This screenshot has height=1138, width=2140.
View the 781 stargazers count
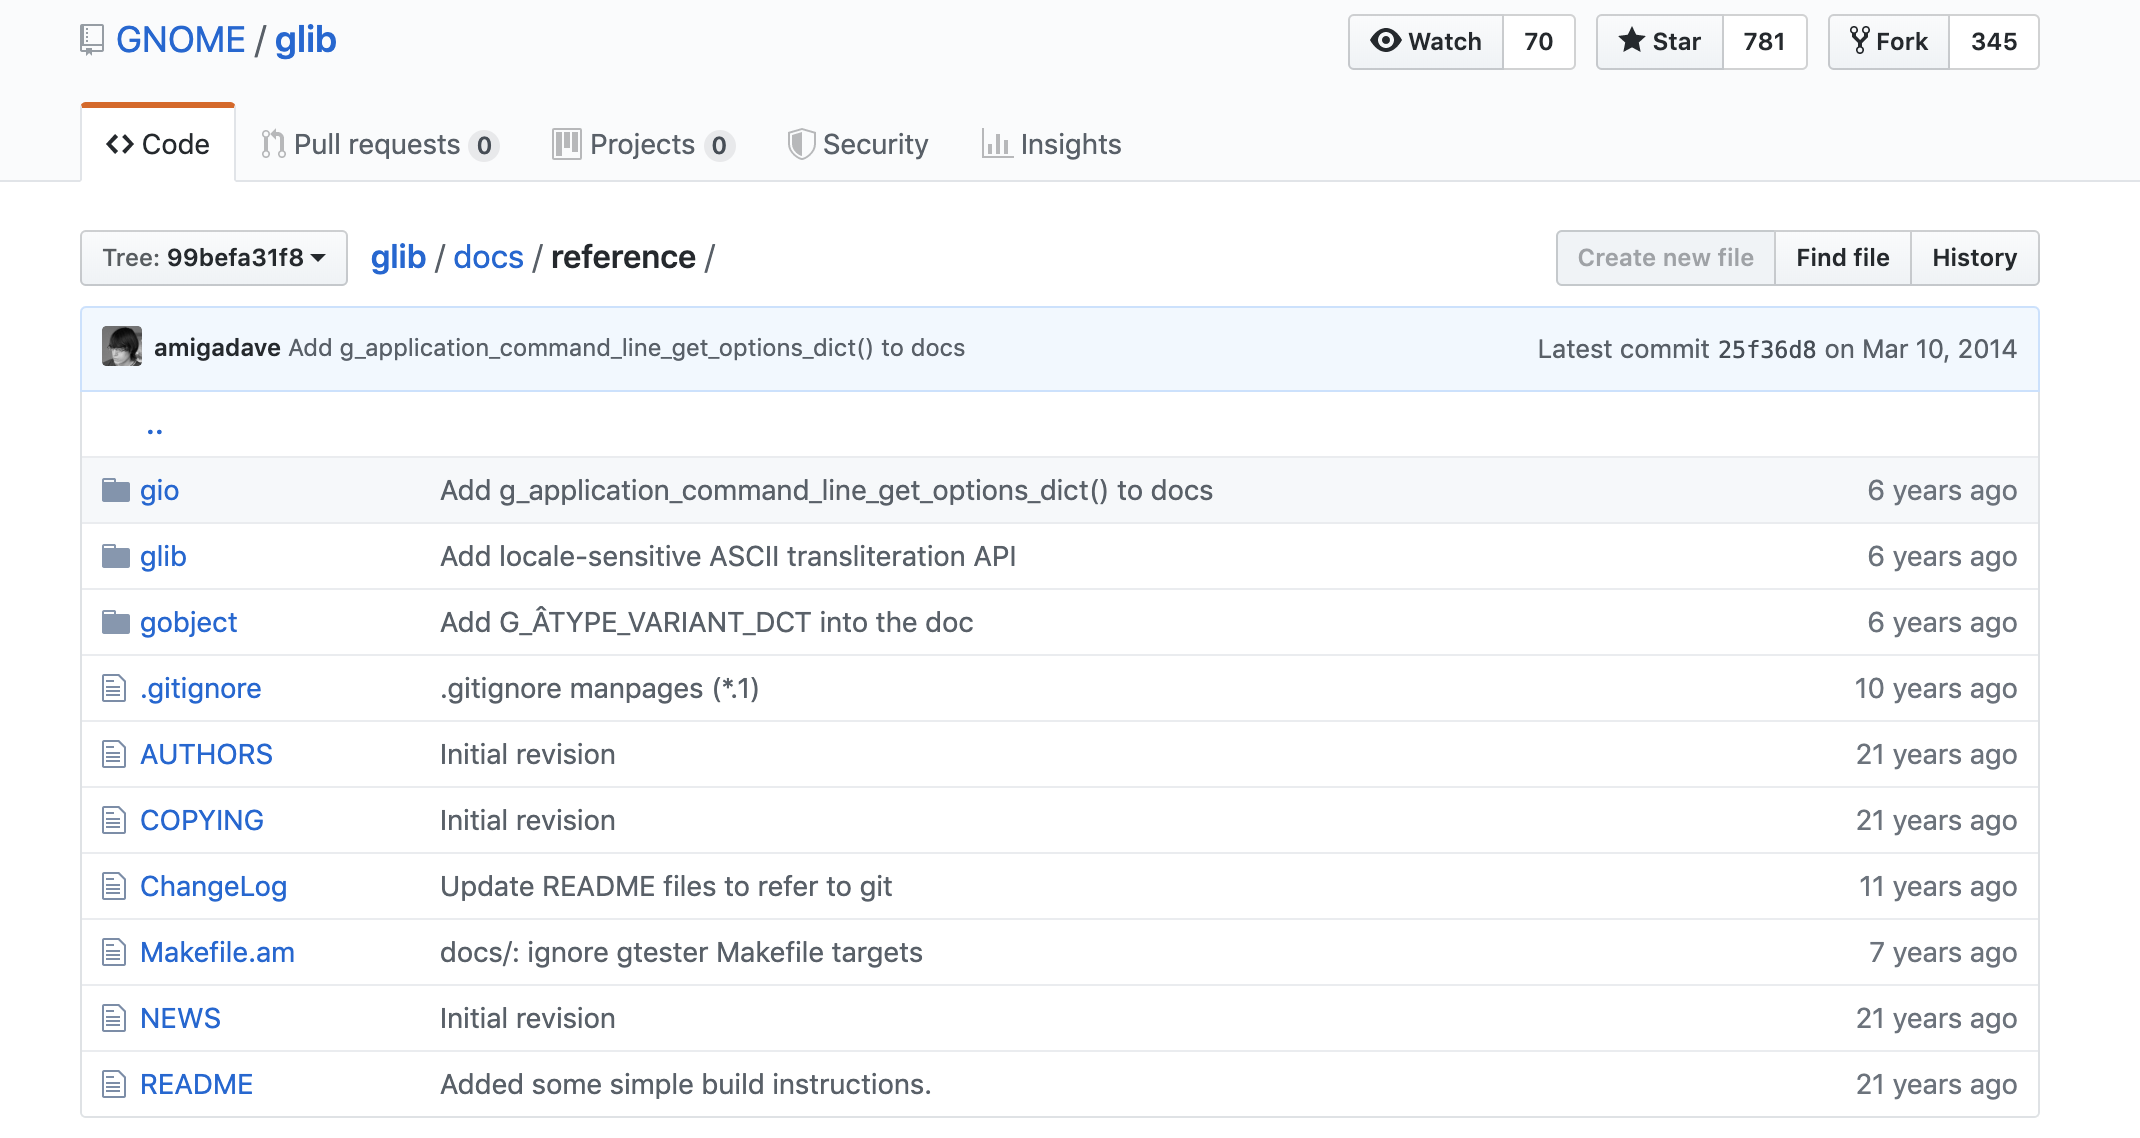(x=1764, y=42)
